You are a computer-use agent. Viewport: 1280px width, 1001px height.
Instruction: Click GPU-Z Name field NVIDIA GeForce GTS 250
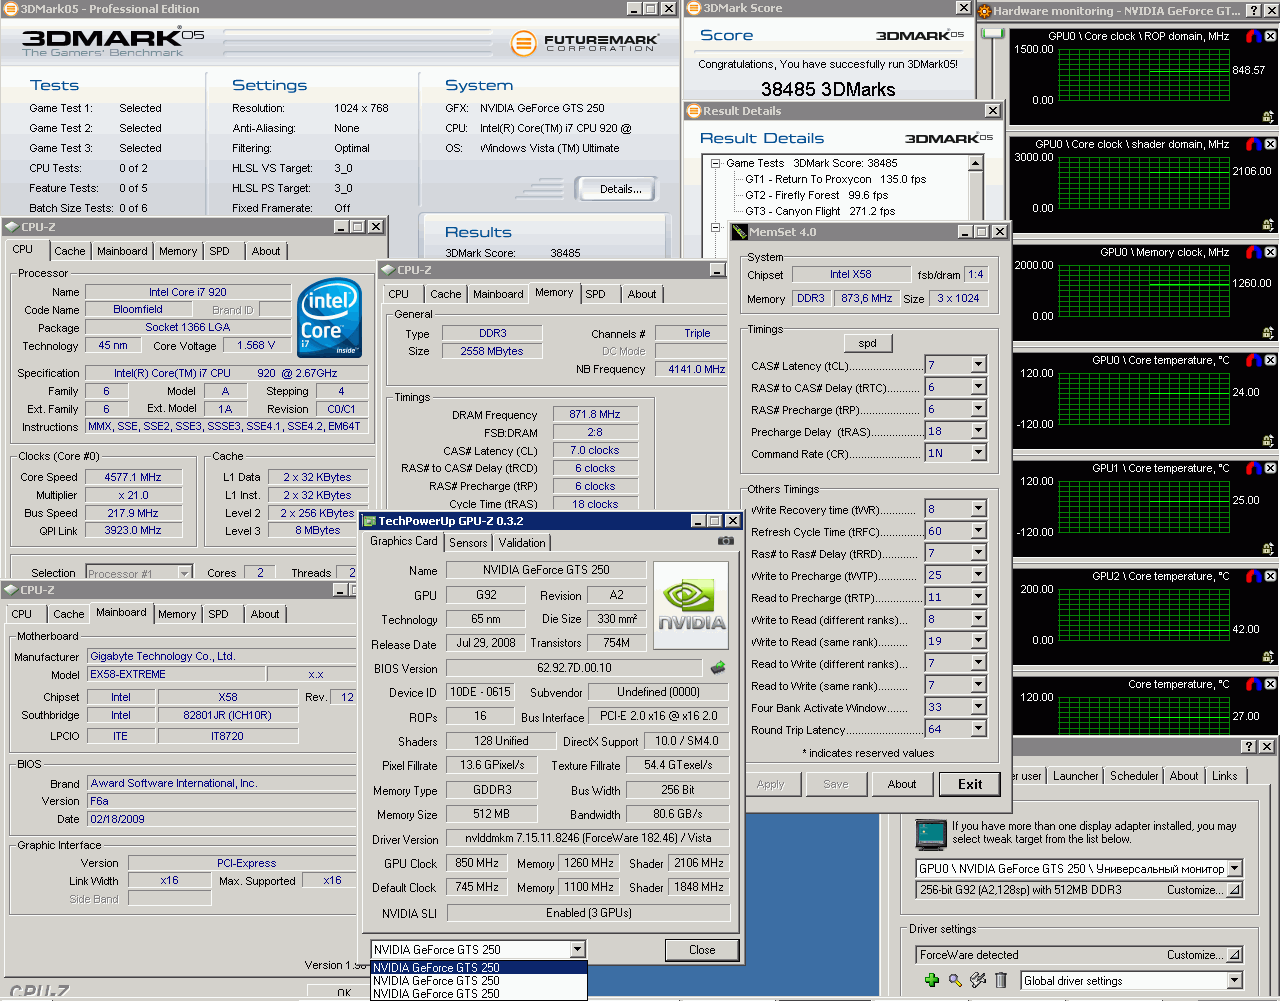(545, 570)
